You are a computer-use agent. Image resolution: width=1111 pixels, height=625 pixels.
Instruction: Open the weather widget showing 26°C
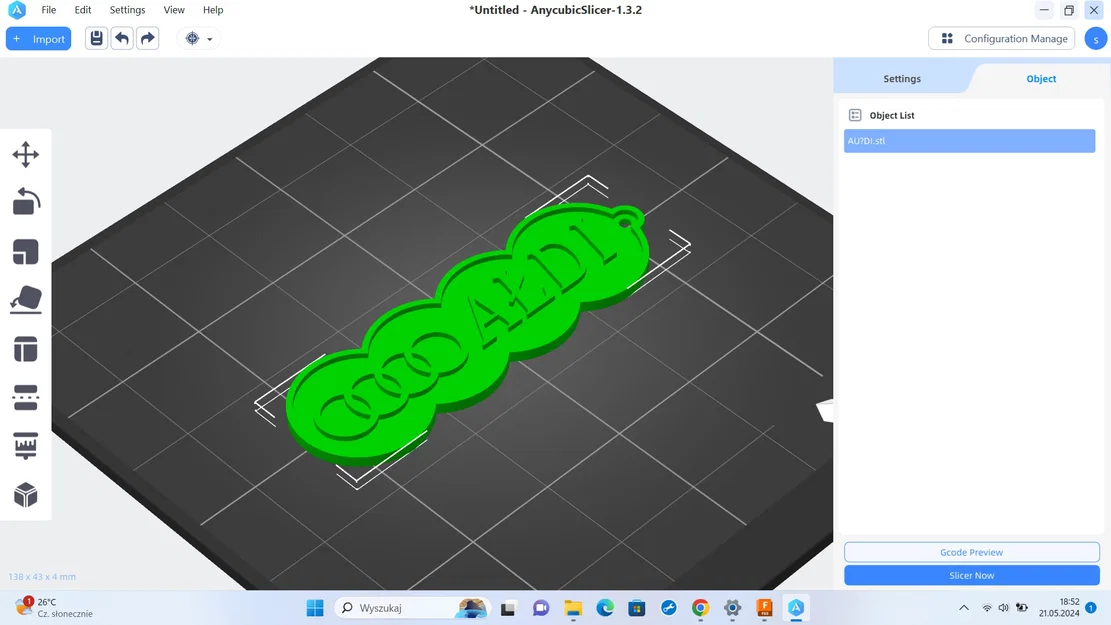55,608
